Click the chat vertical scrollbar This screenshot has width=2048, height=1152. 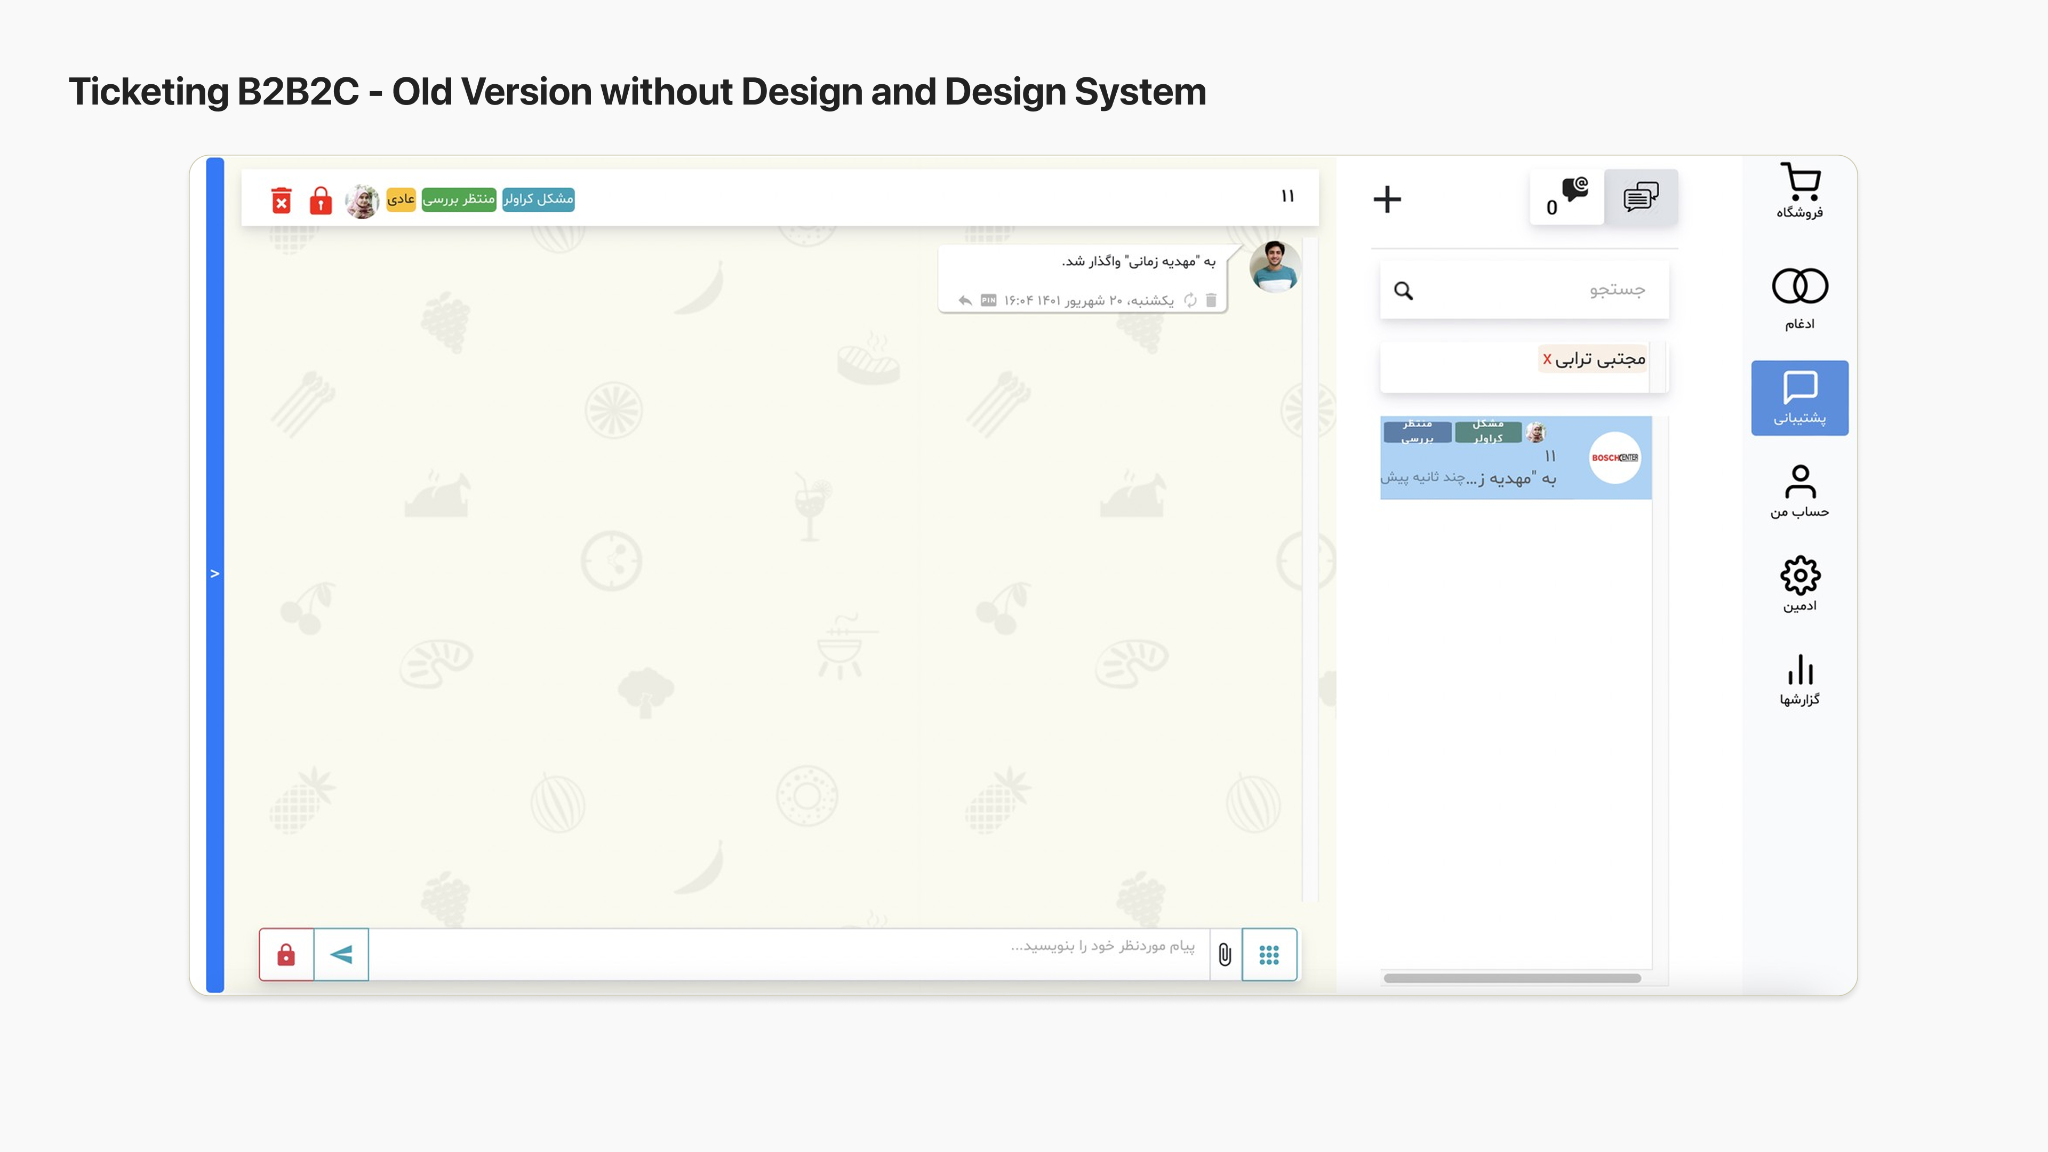point(1309,570)
